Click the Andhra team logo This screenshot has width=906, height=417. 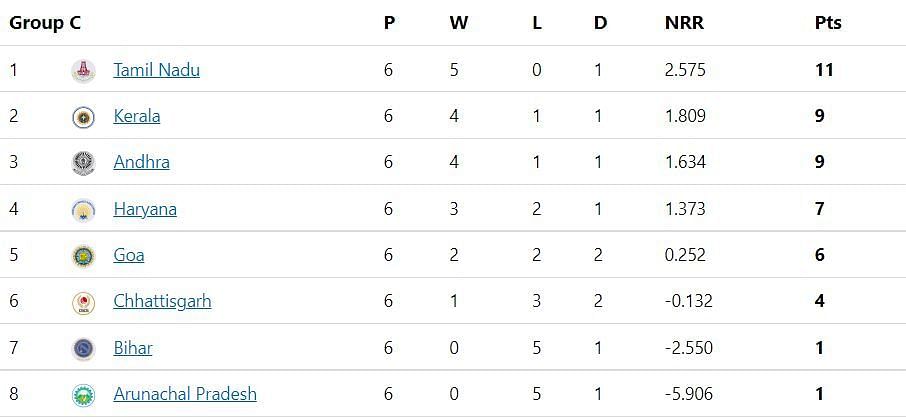[83, 163]
